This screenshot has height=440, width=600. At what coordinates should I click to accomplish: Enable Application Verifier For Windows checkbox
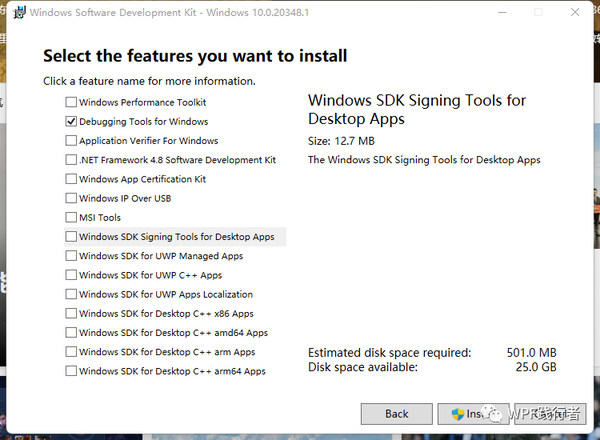tap(71, 140)
